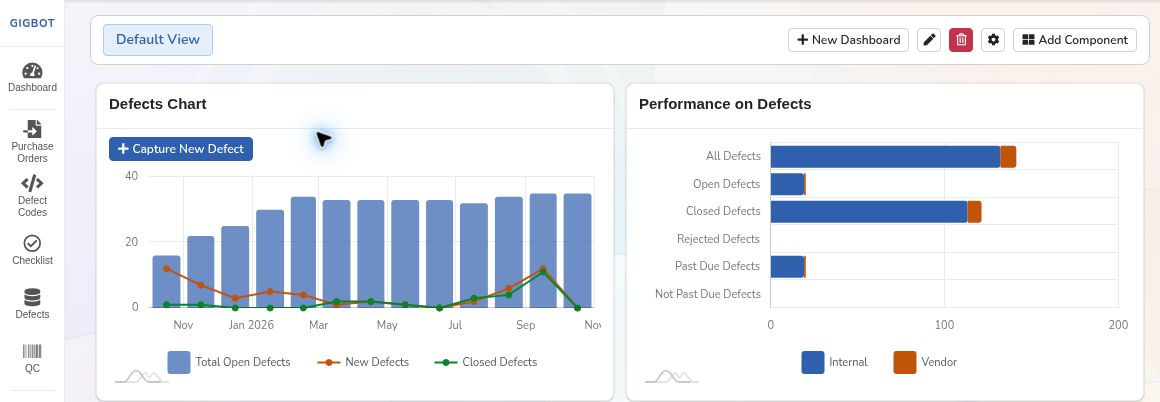Open the Dashboard gauge icon
The image size is (1160, 402).
pyautogui.click(x=33, y=71)
